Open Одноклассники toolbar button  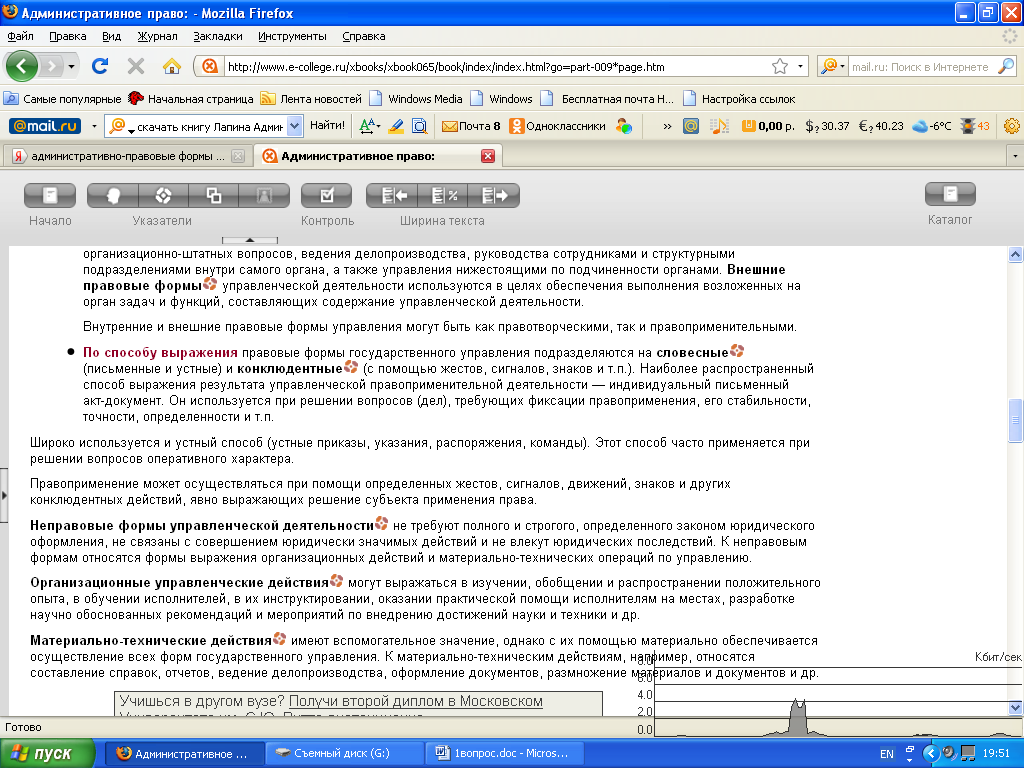point(558,126)
